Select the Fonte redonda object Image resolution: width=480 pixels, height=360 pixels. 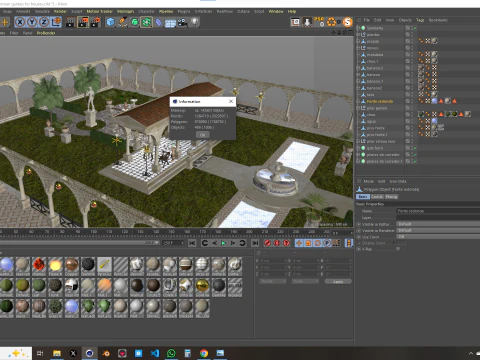[379, 101]
